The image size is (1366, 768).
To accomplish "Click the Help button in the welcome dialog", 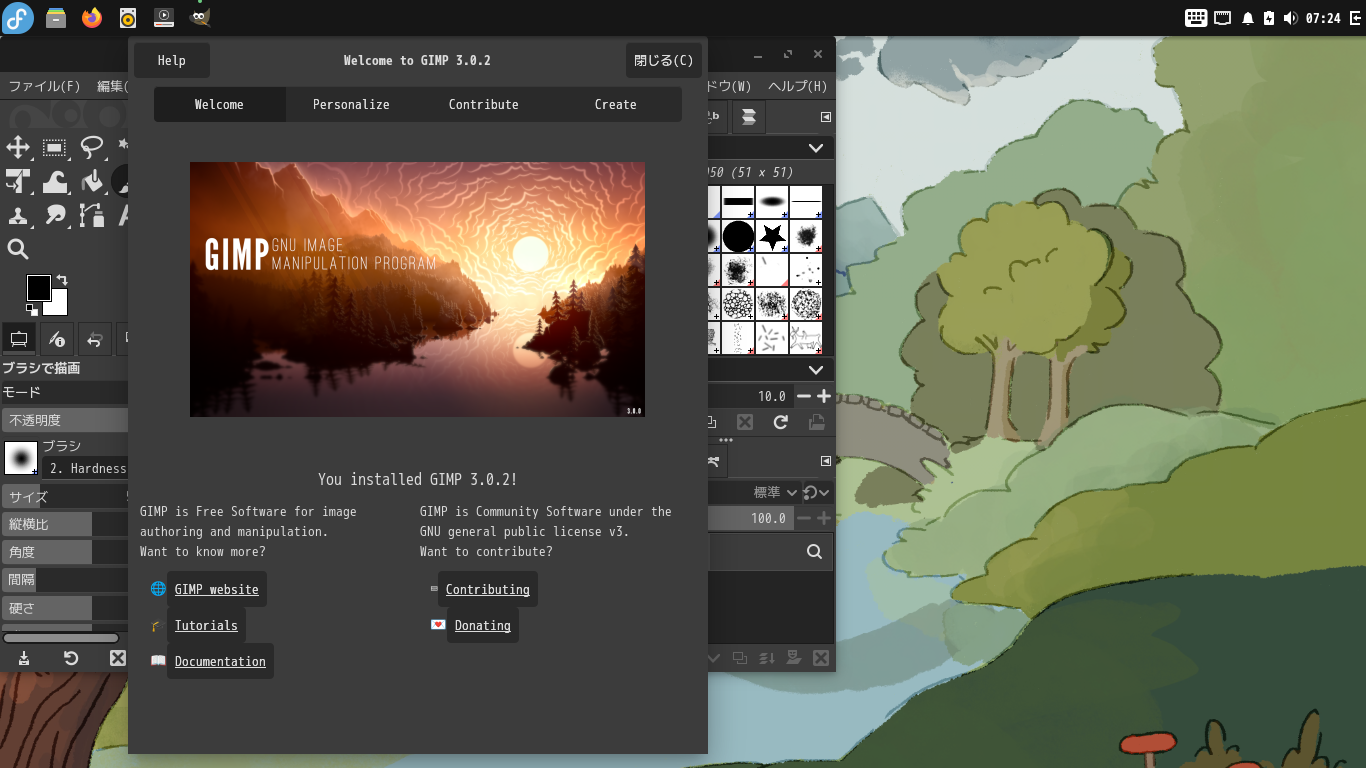I will pos(172,60).
